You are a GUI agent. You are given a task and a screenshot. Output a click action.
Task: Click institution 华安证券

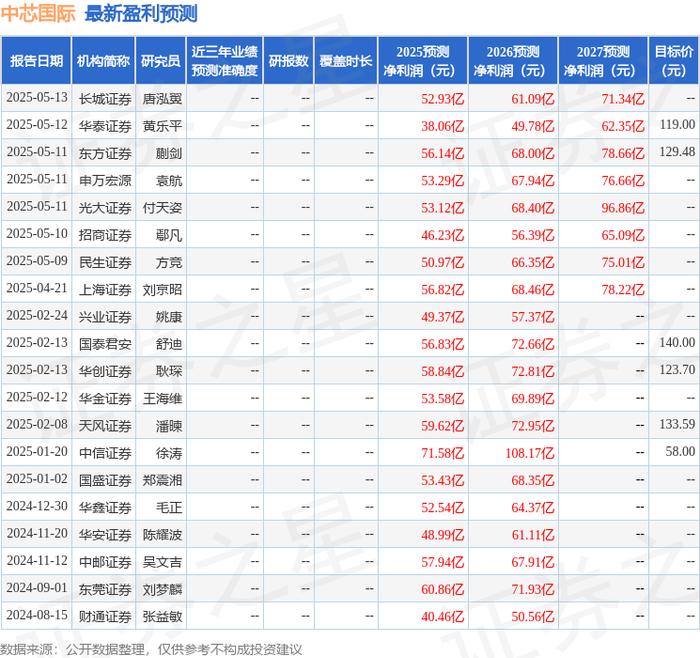[x=105, y=535]
